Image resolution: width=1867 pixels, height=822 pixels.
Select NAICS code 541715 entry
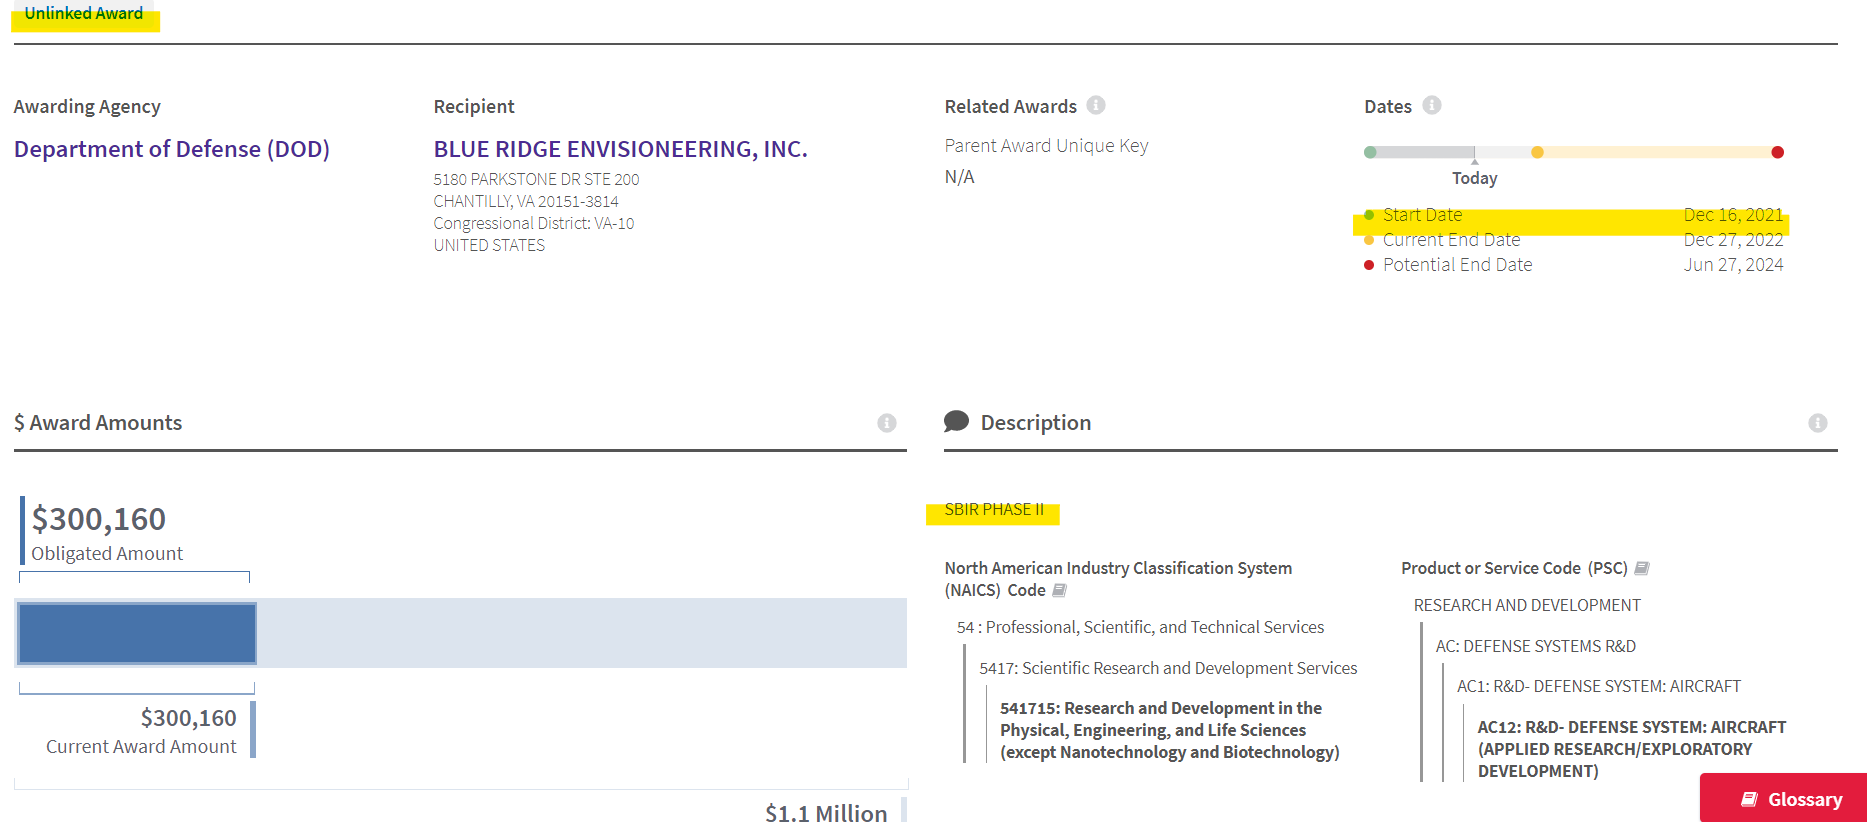pyautogui.click(x=1169, y=730)
